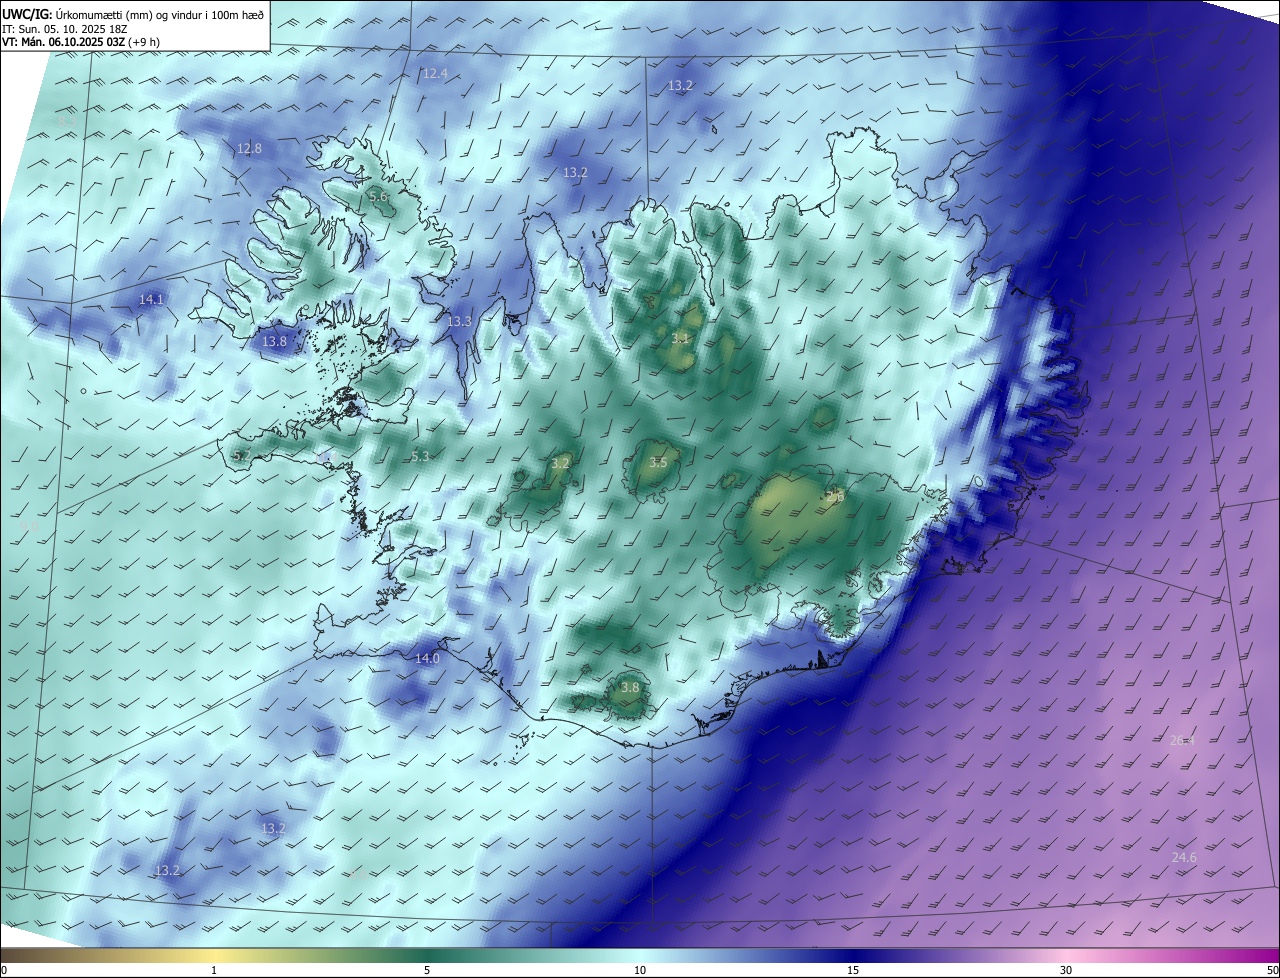Click the 5.6 value in the Westfjords
The height and width of the screenshot is (978, 1280).
378,197
